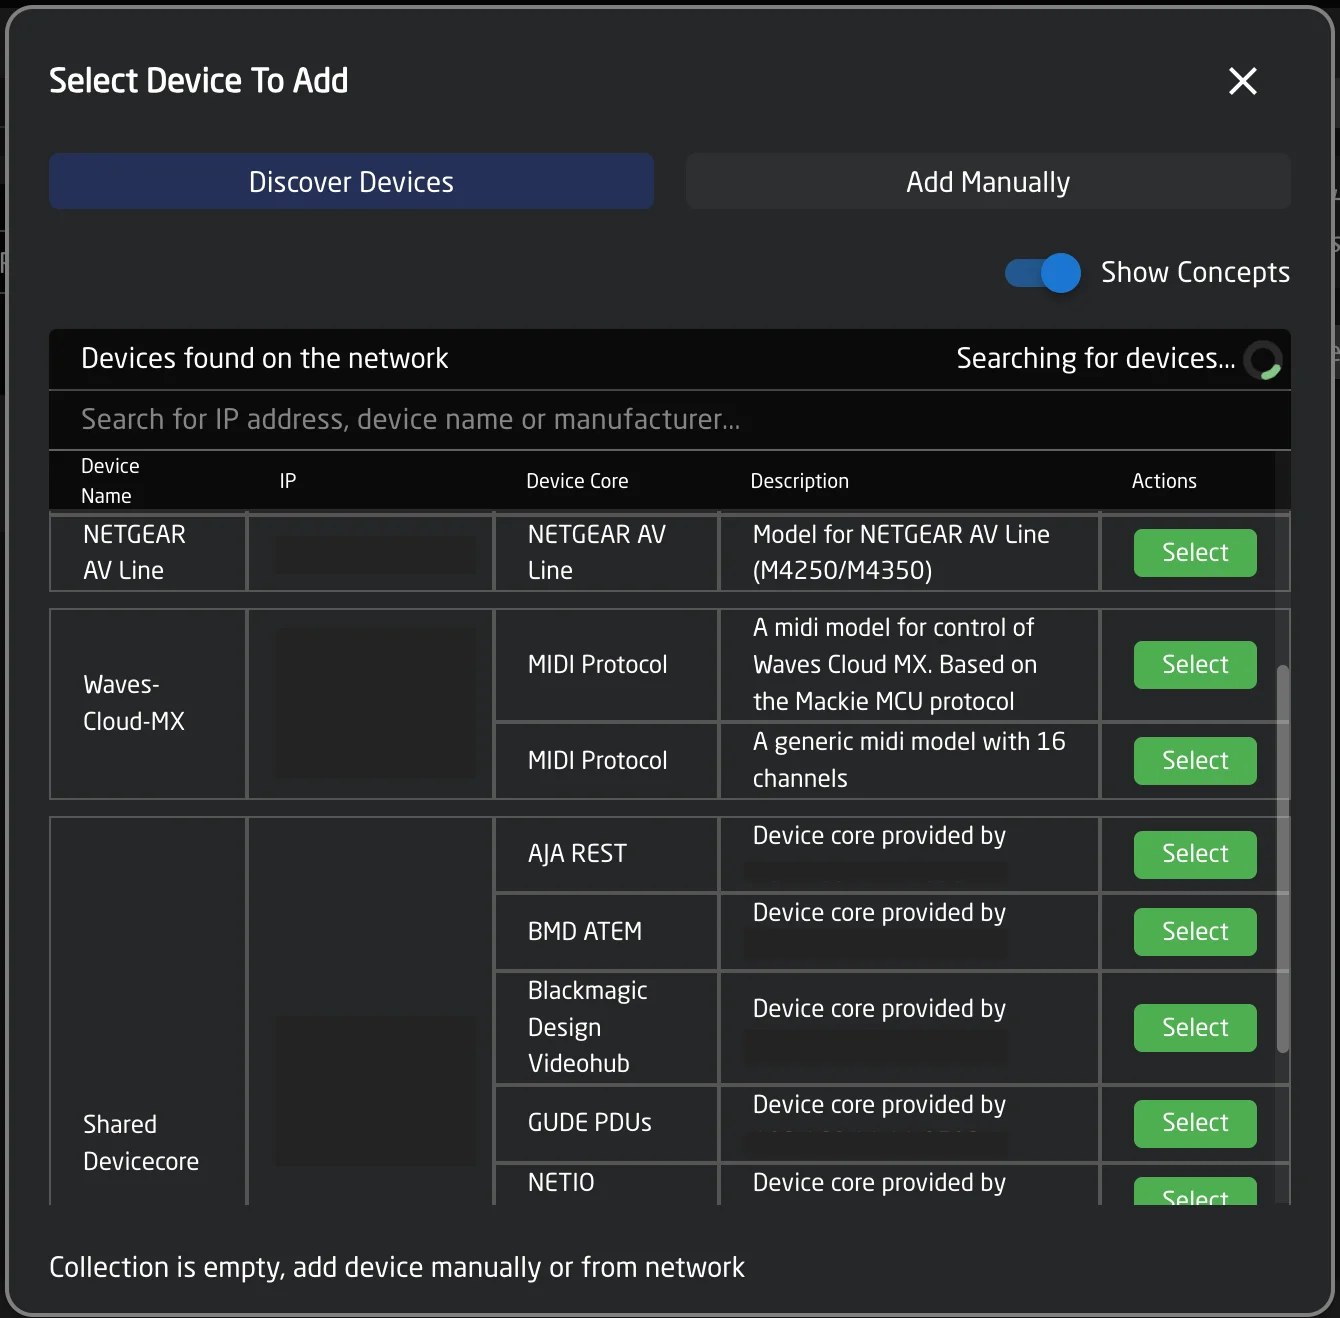Click the NETGEAR AV Line name cell

[148, 552]
